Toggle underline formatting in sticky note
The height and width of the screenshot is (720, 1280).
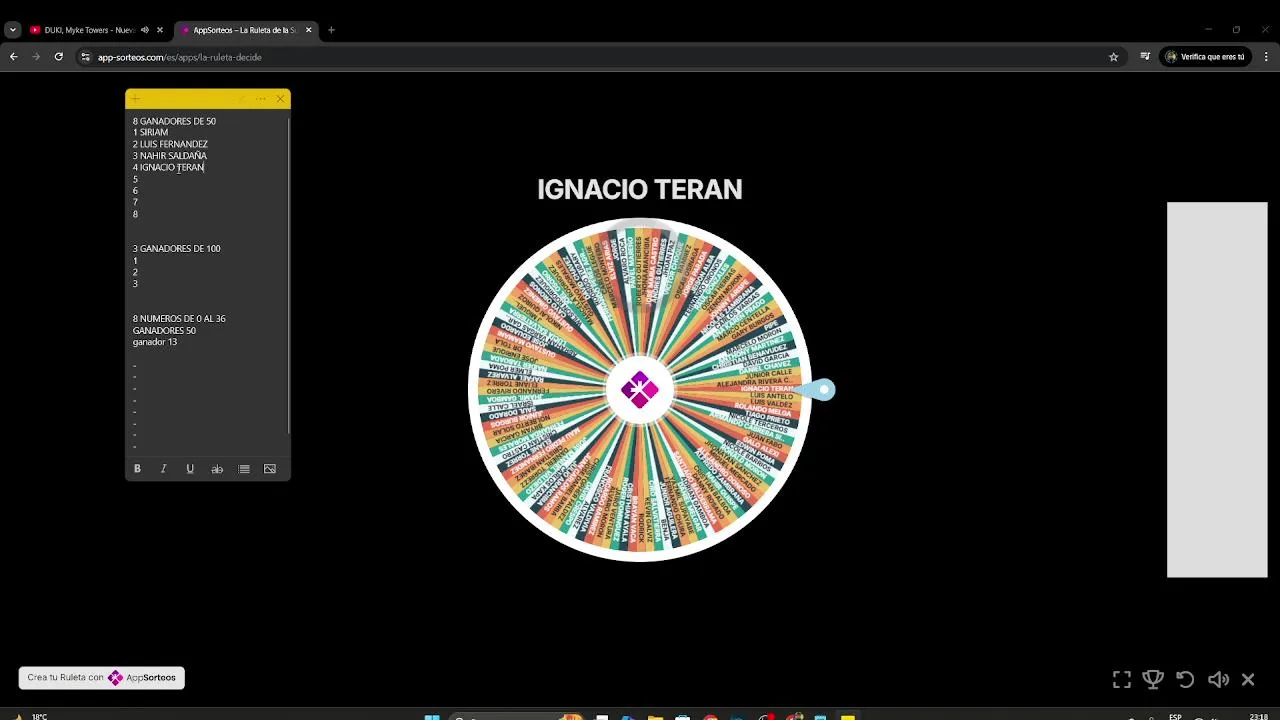point(190,469)
